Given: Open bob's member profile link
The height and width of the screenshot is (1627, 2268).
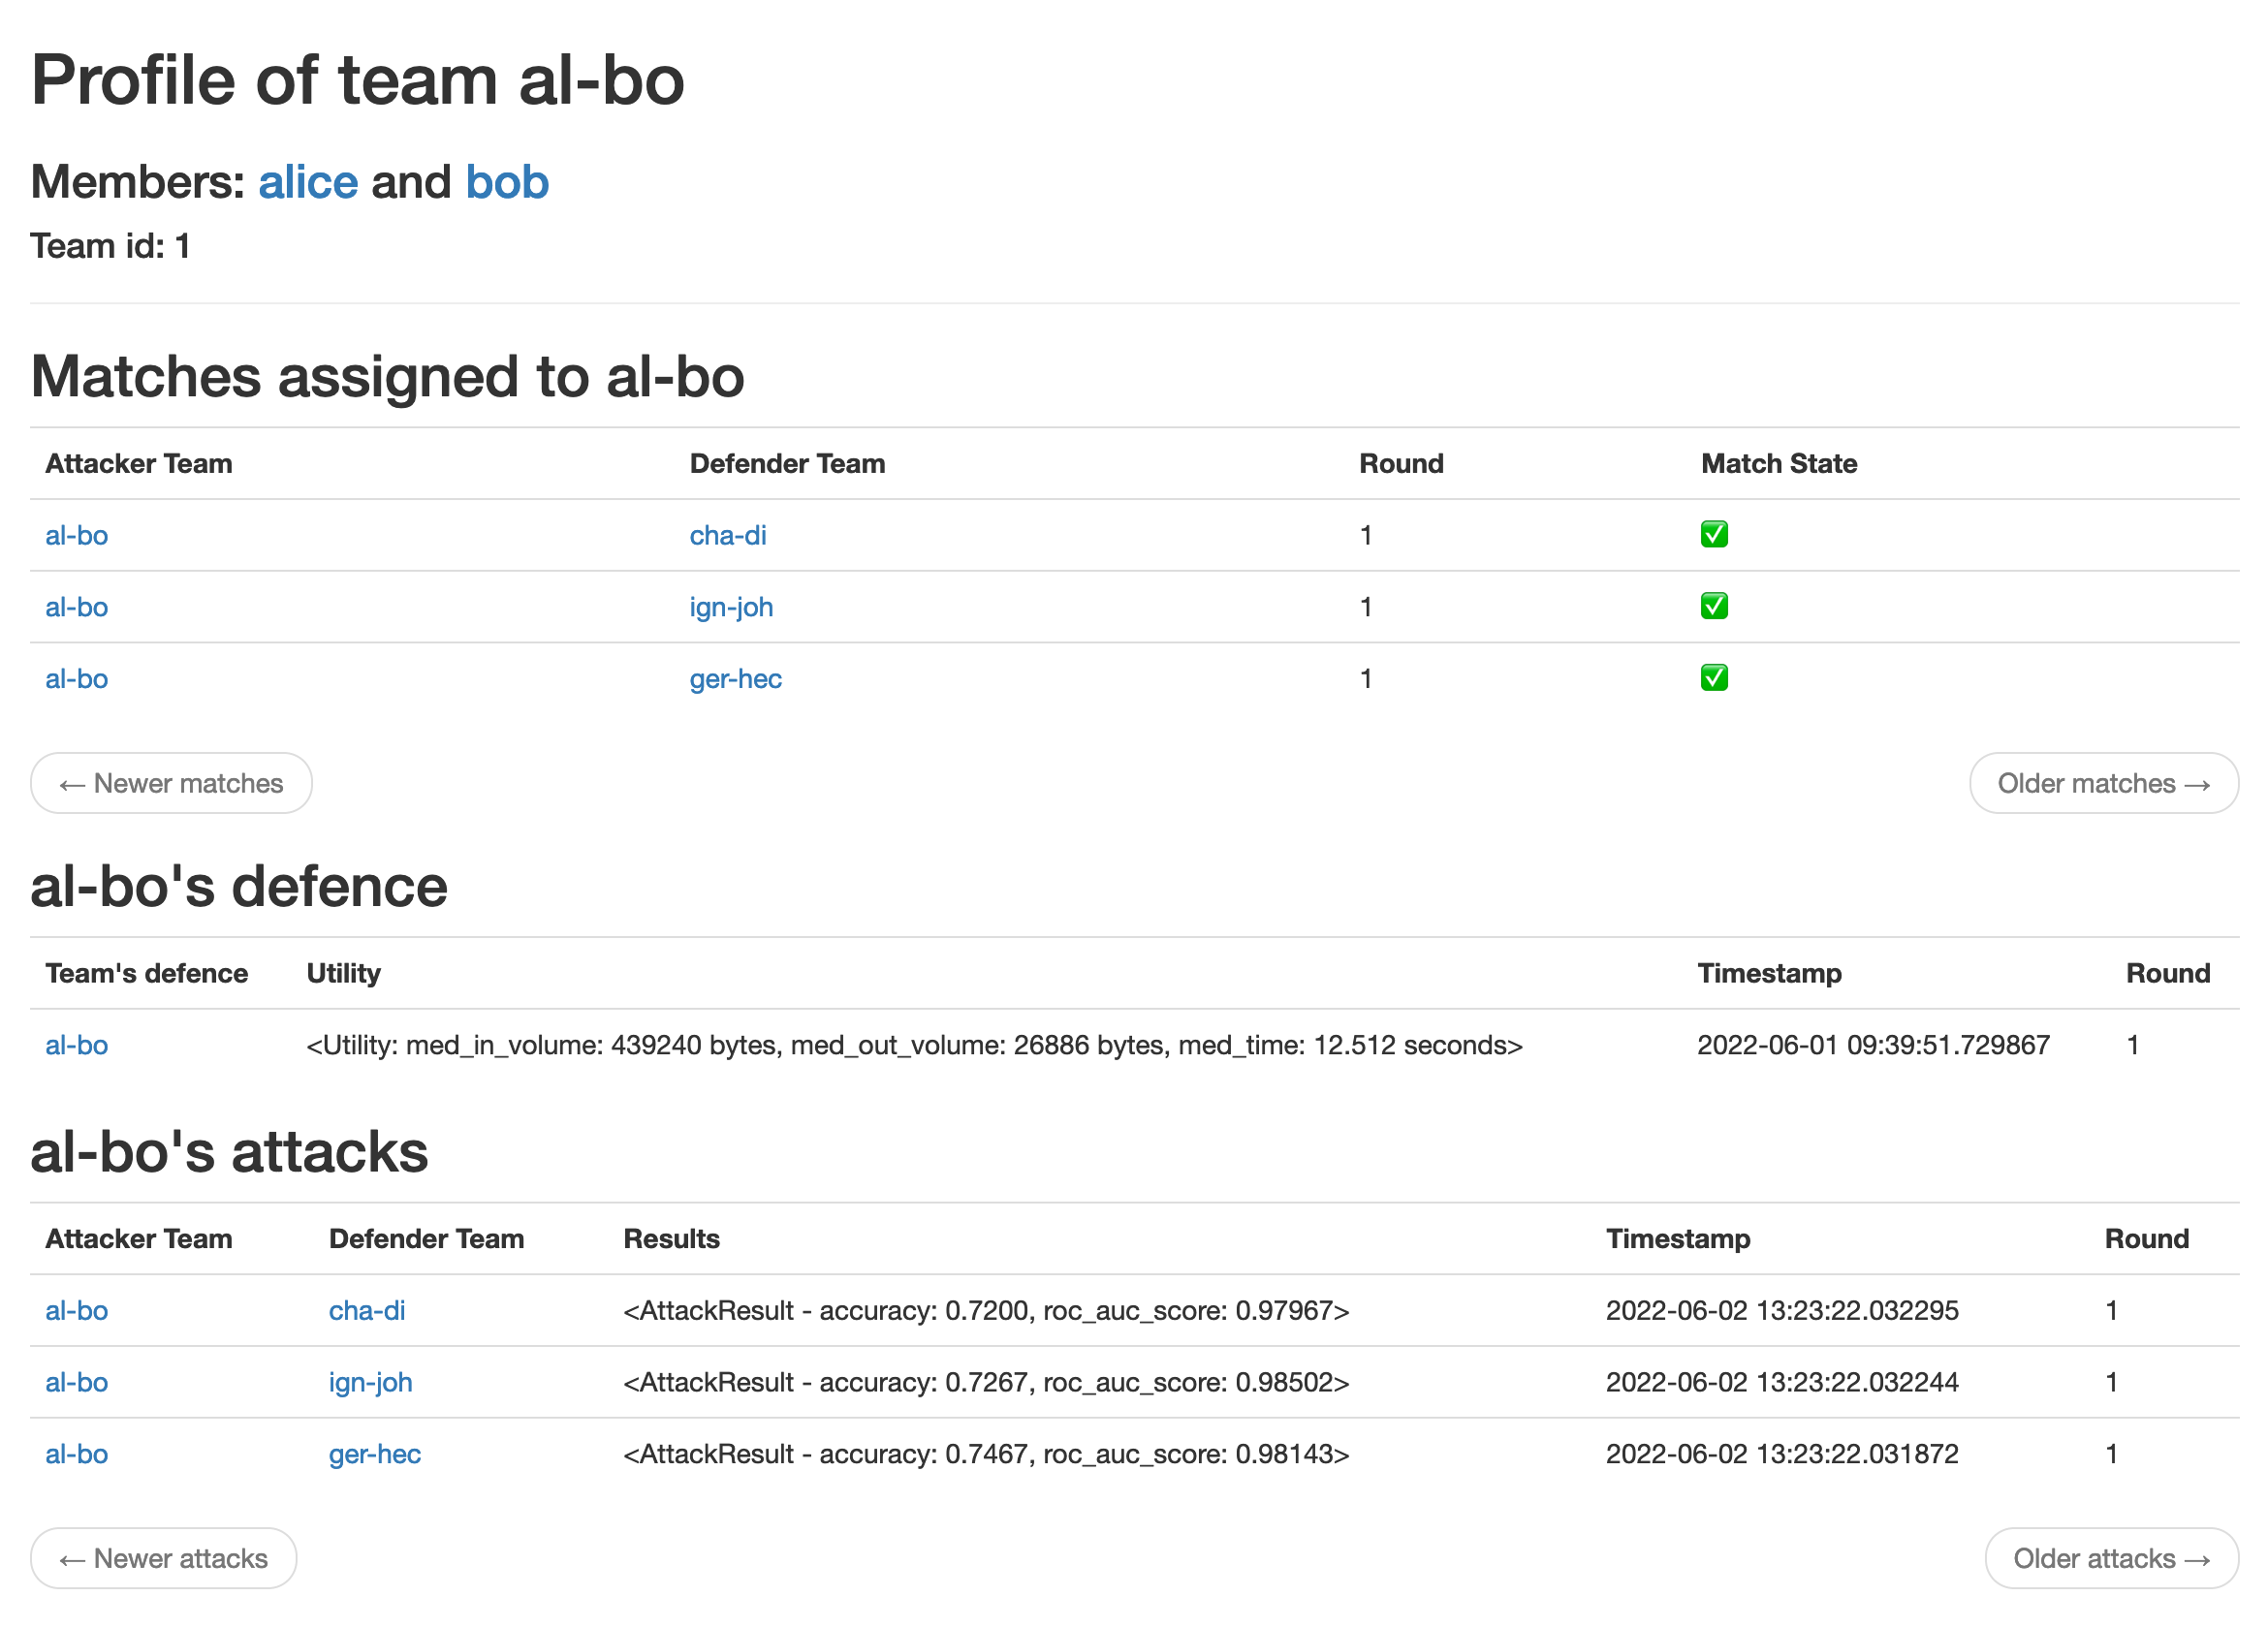Looking at the screenshot, I should [x=507, y=183].
